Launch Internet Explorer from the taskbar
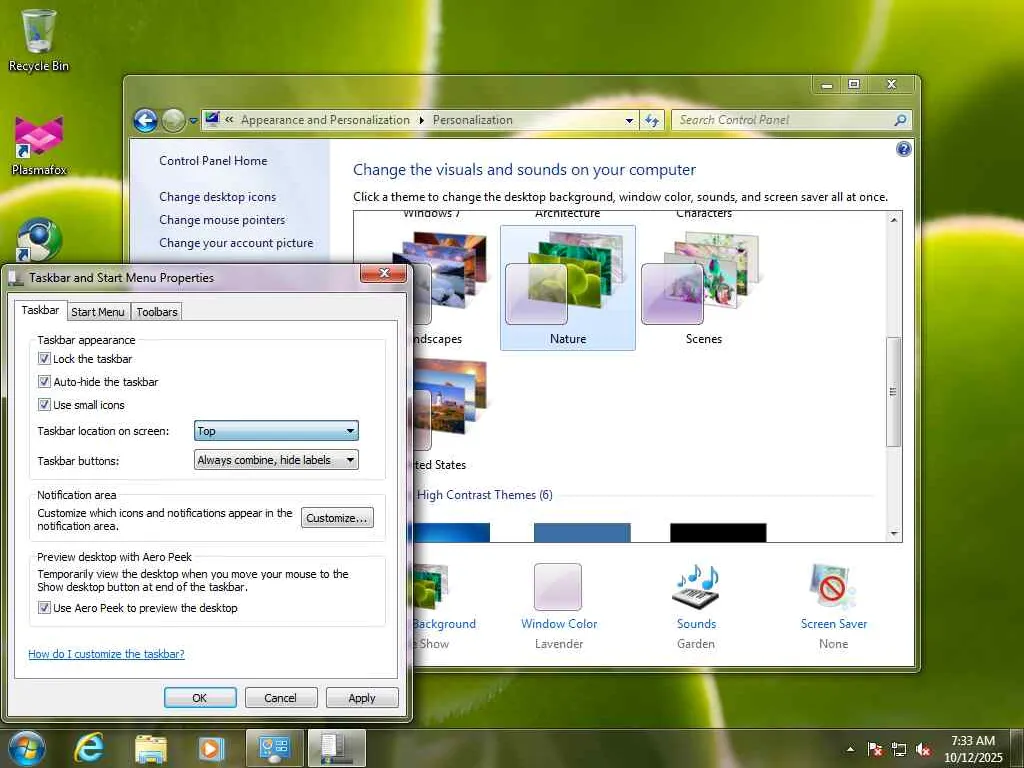 pos(89,748)
